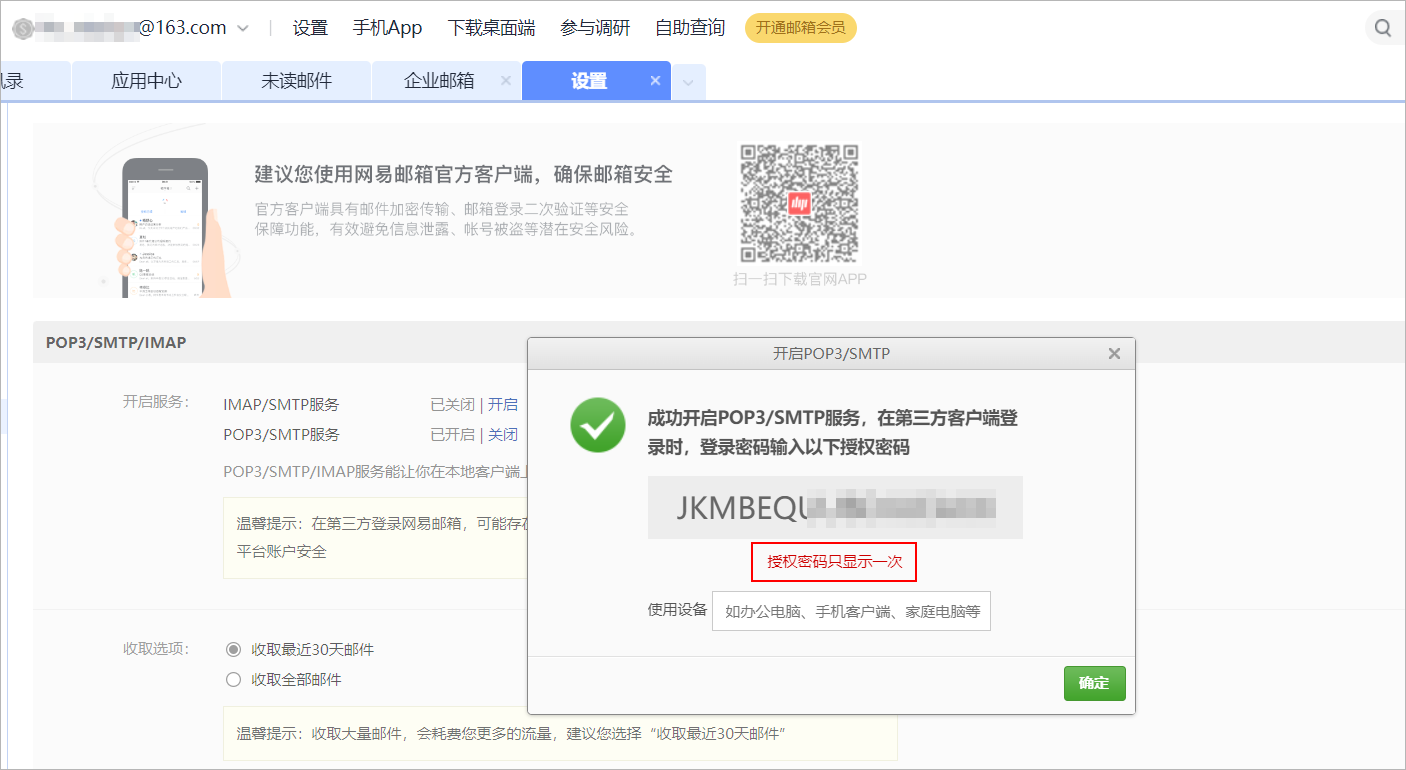This screenshot has height=770, width=1406.
Task: Click 扫一扫下载官网APP caption
Action: click(x=800, y=279)
